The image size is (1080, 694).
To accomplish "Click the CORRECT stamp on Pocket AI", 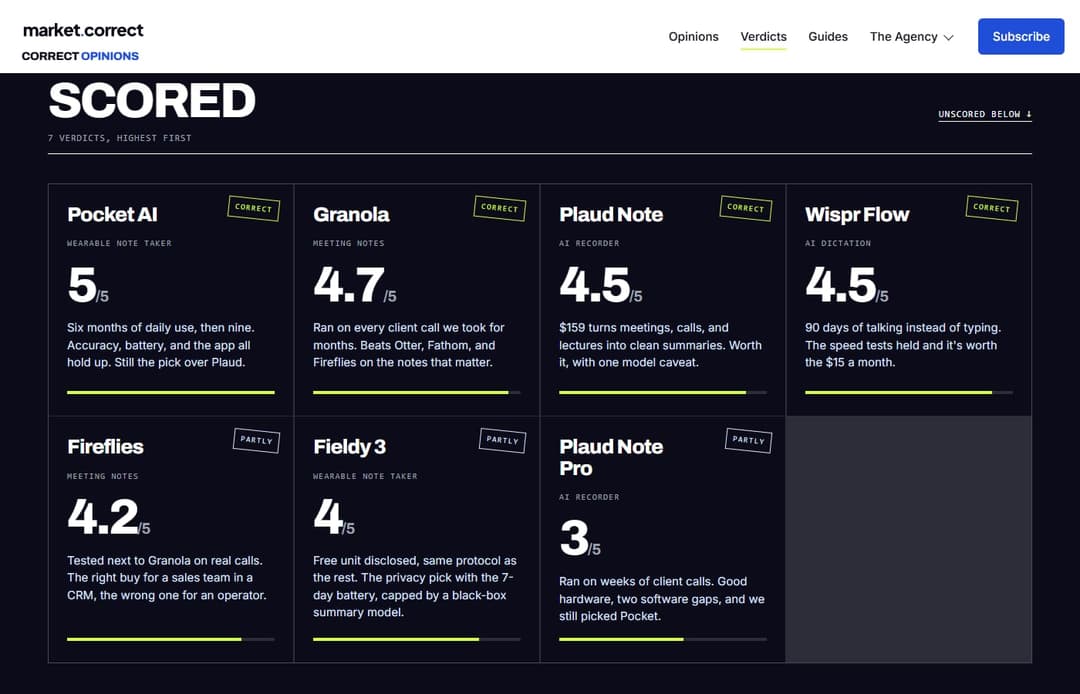I will tap(253, 208).
